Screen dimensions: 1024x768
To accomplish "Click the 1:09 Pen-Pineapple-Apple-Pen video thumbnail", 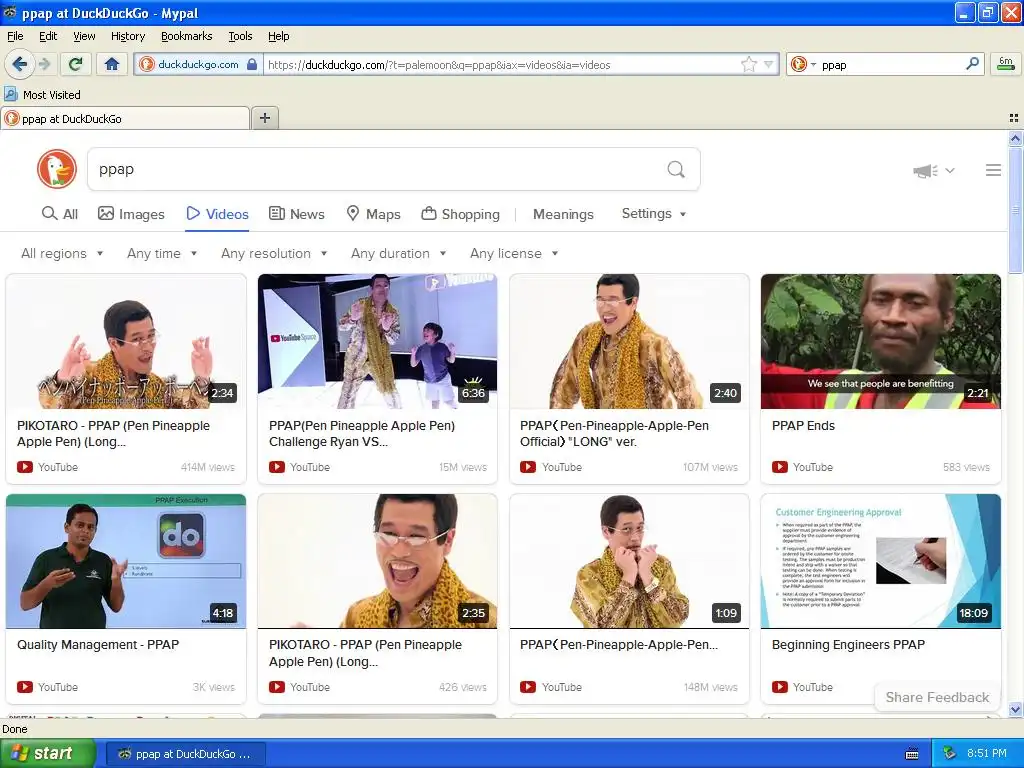I will [629, 561].
